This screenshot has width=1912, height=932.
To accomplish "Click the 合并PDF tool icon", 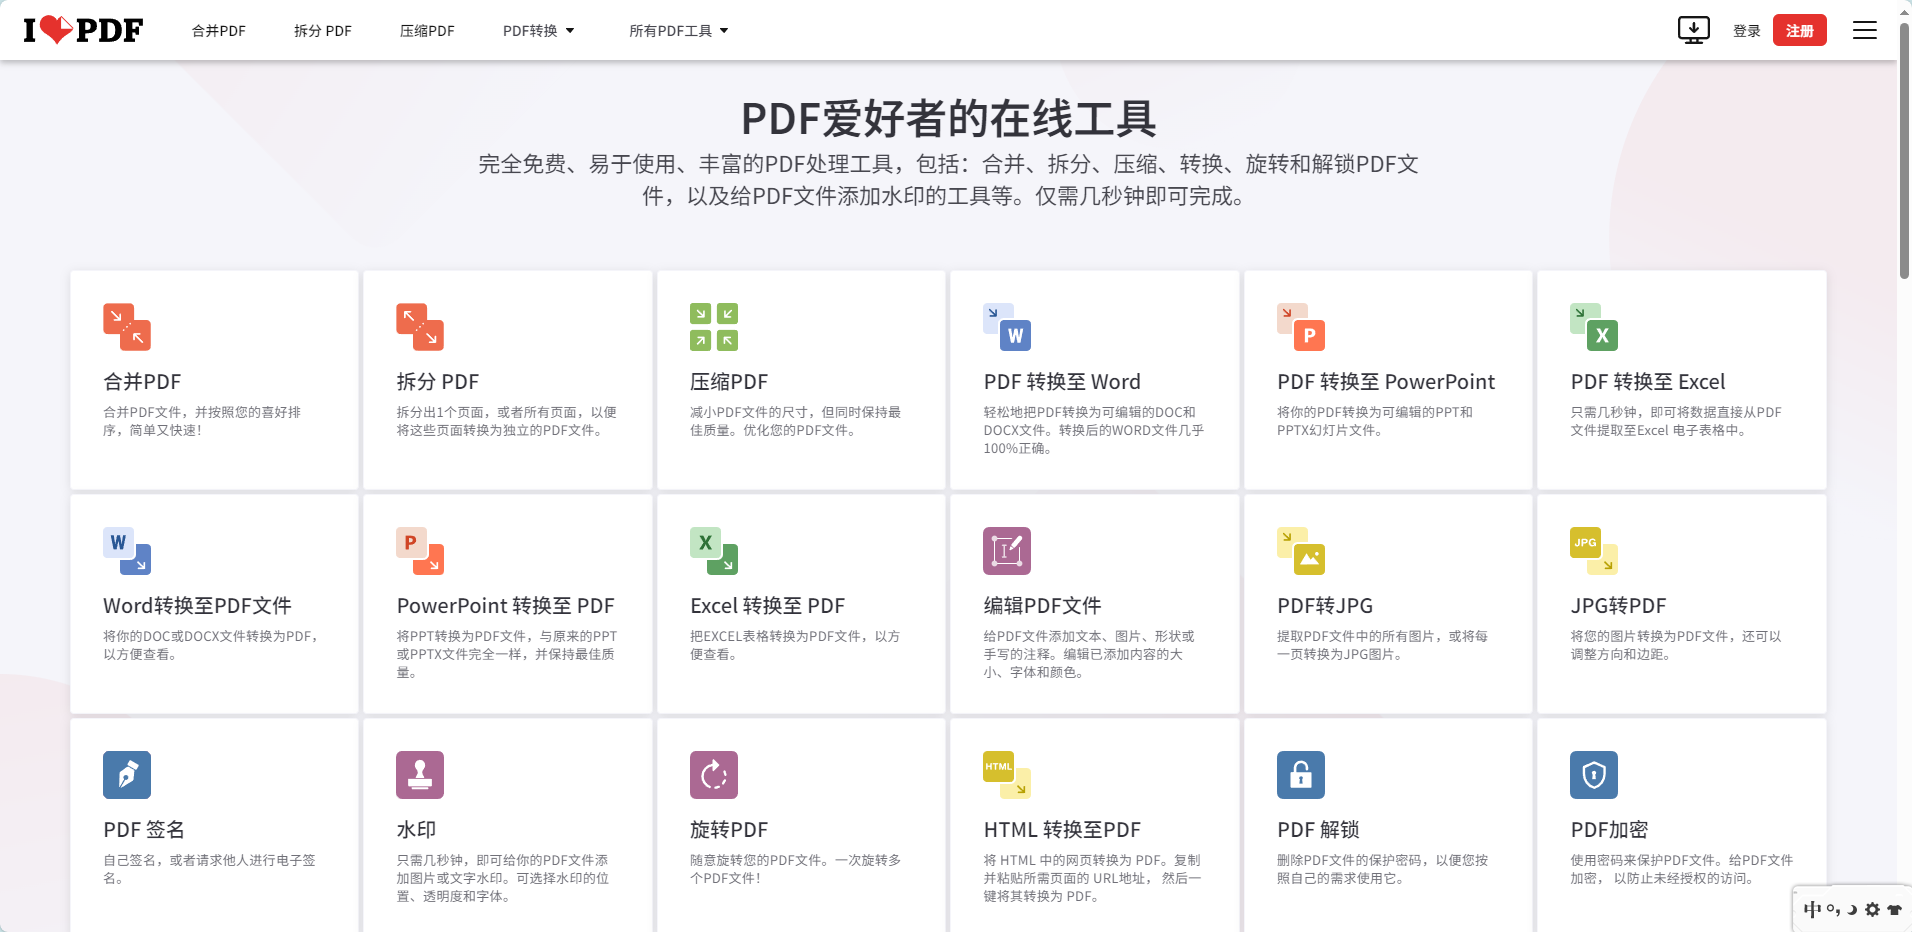I will (x=127, y=327).
